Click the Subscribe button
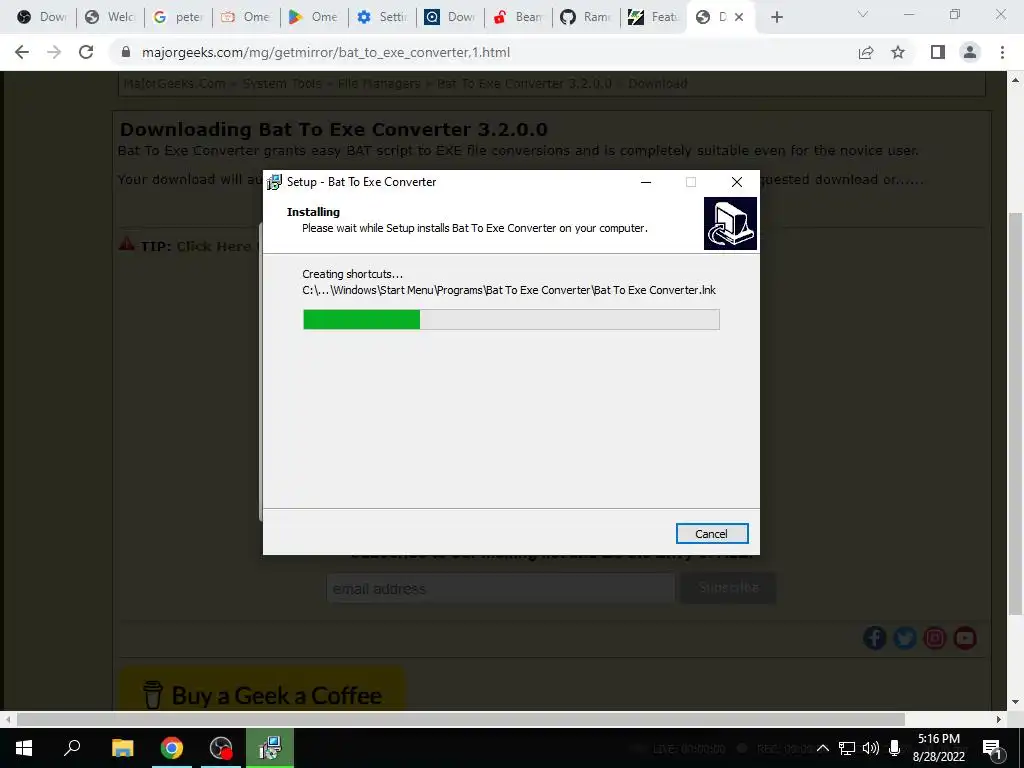The width and height of the screenshot is (1024, 768). tap(728, 588)
